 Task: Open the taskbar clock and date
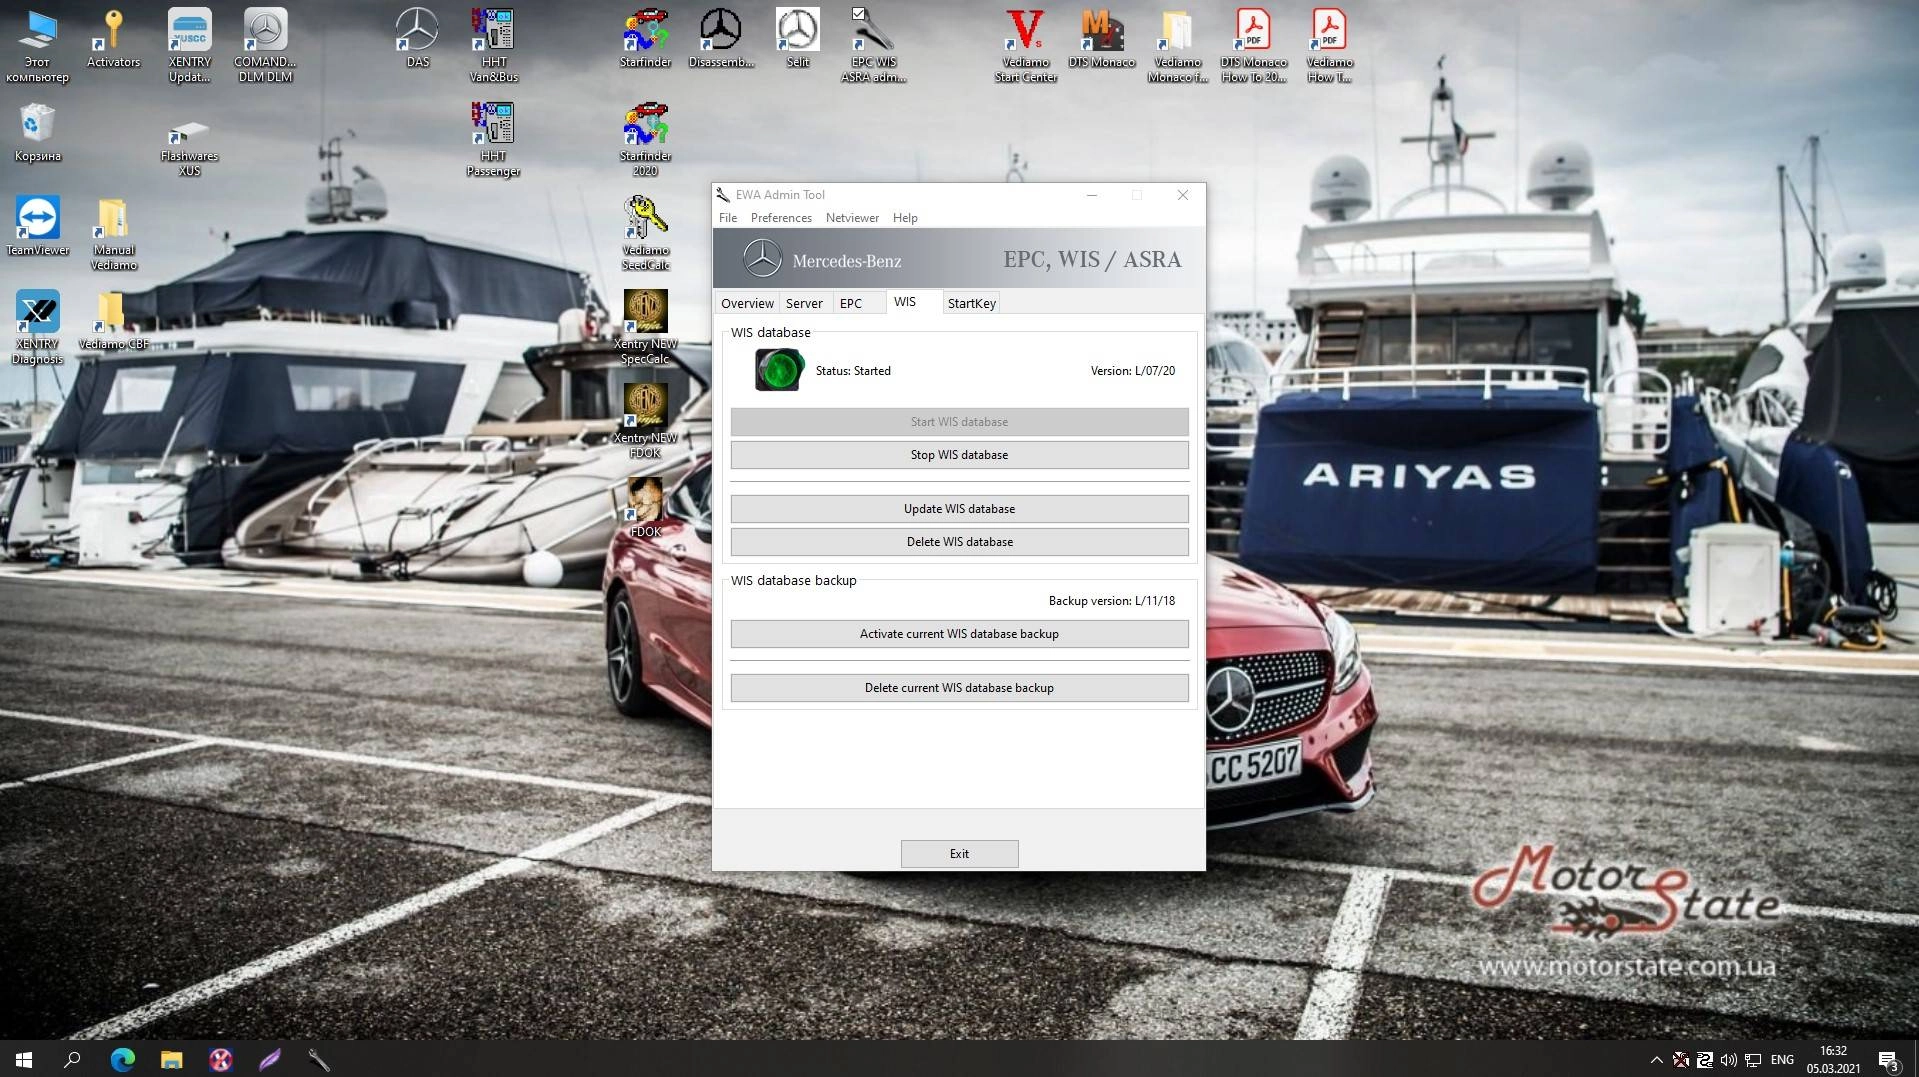[x=1833, y=1060]
